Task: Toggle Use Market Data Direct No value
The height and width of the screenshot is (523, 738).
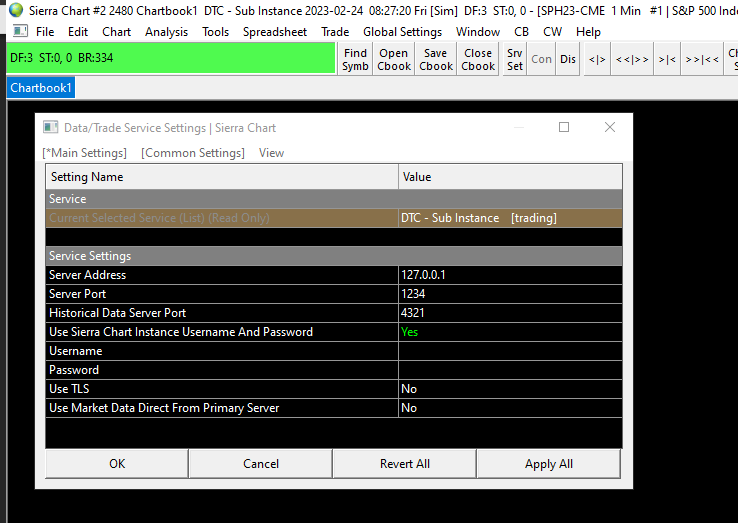Action: pyautogui.click(x=511, y=408)
